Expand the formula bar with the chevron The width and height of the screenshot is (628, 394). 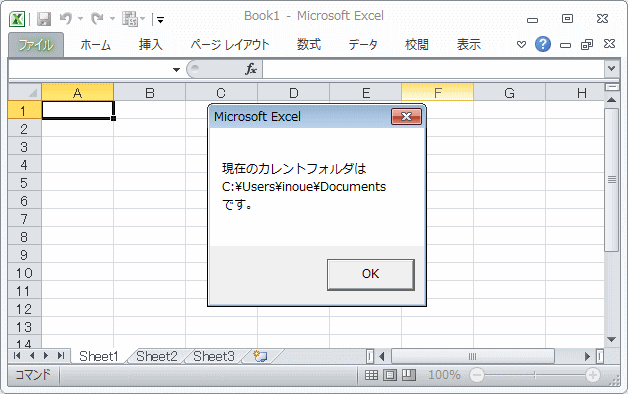point(612,69)
